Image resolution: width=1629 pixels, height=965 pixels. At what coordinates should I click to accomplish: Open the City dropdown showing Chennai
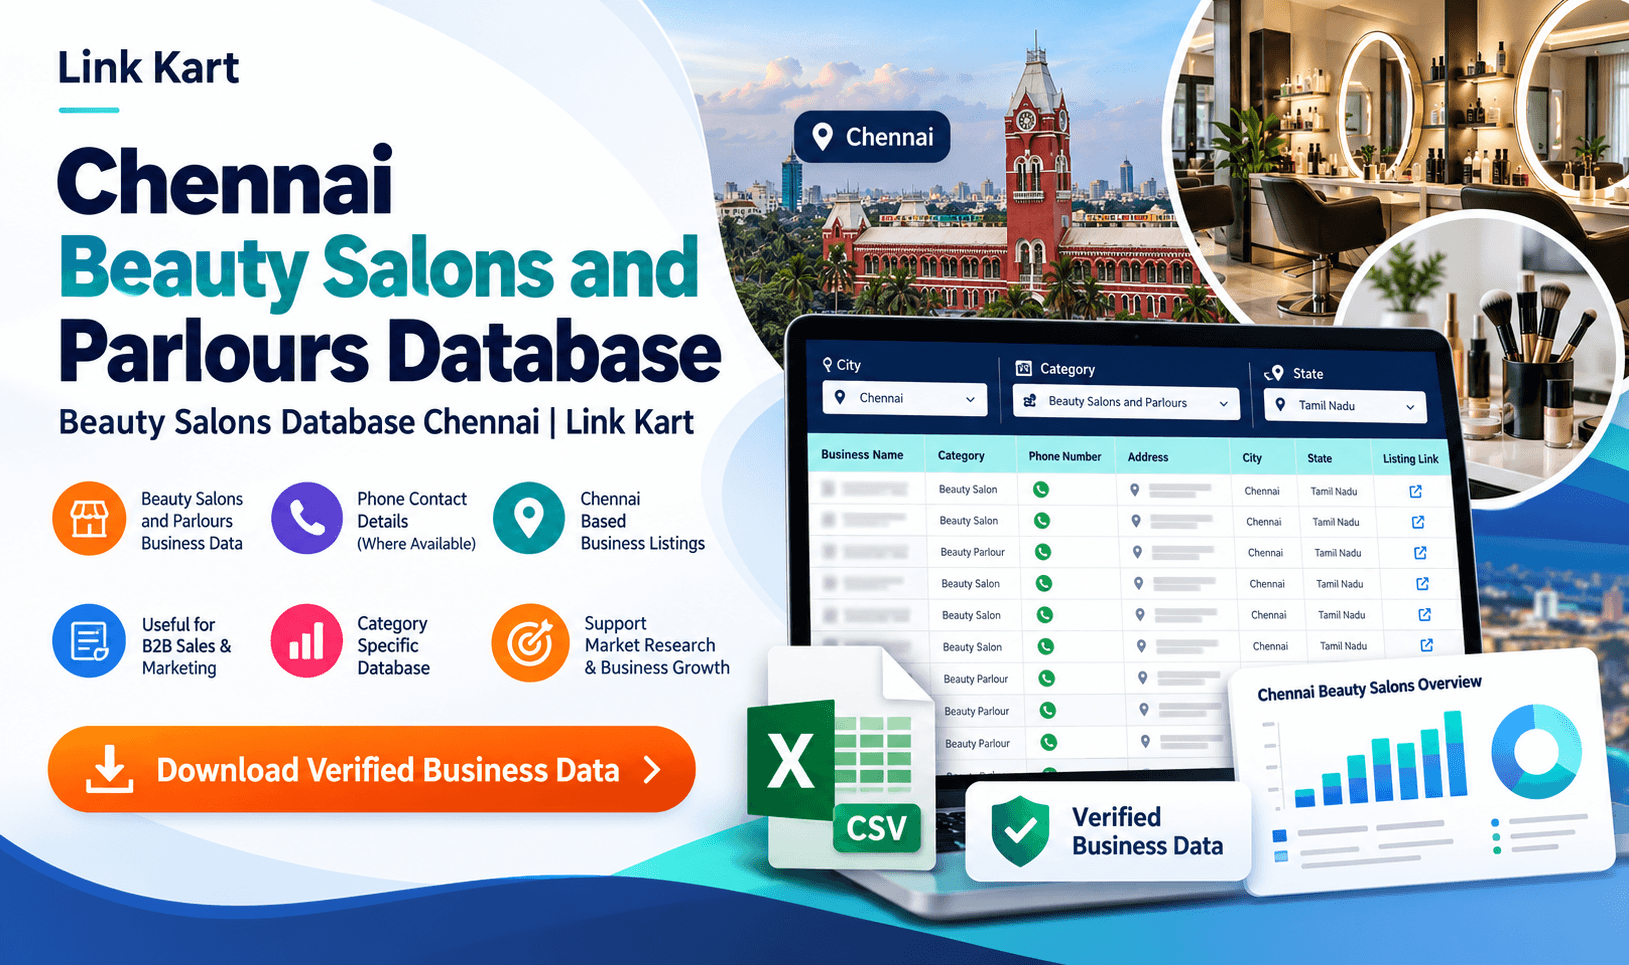(x=905, y=399)
